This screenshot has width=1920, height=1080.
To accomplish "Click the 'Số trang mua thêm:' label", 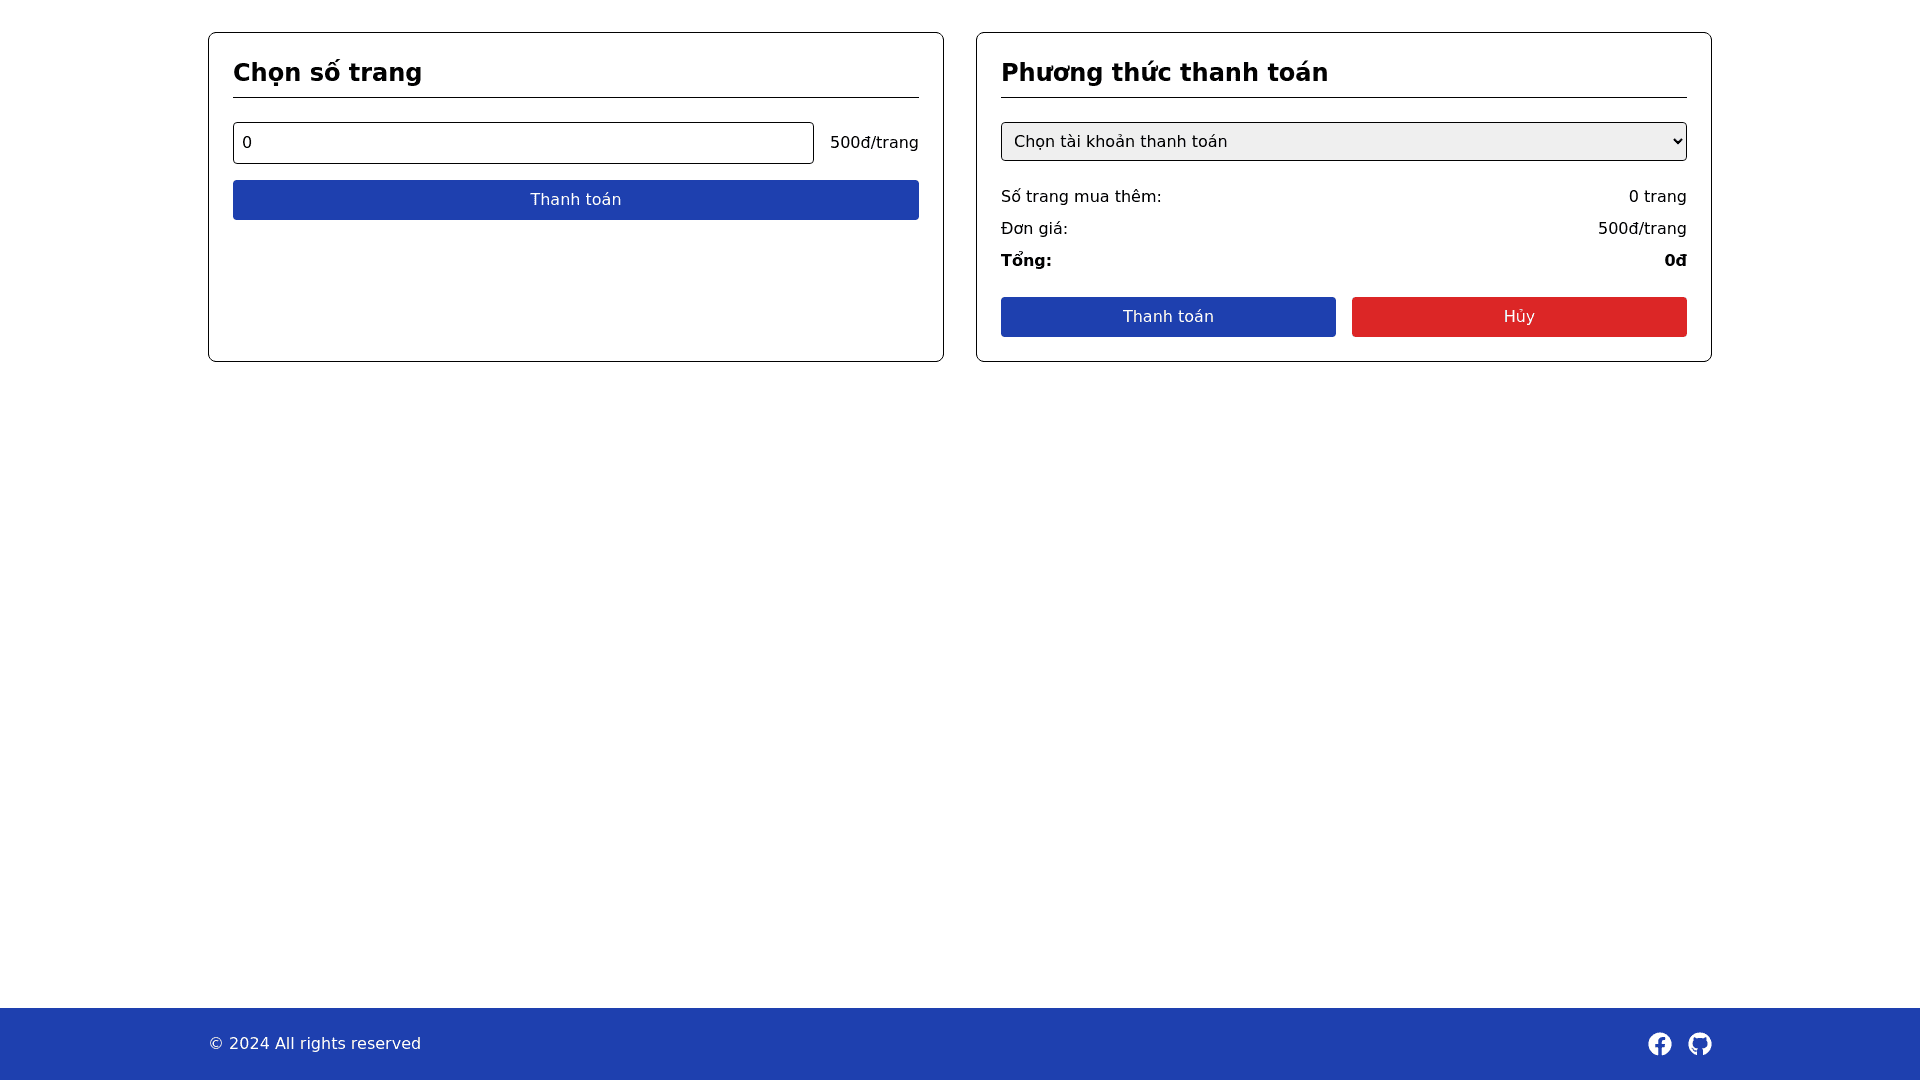I will point(1080,197).
